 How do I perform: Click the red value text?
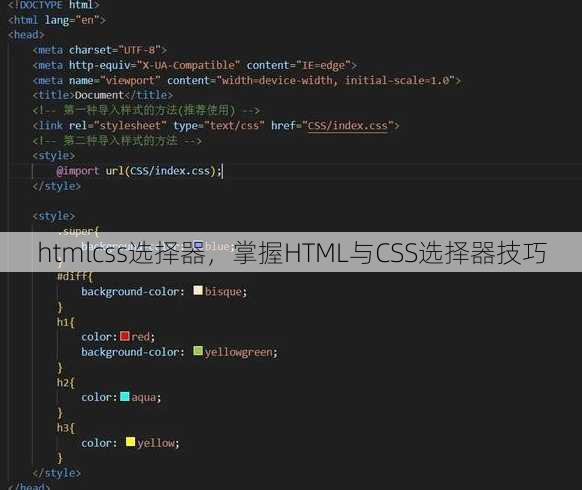[x=141, y=337]
